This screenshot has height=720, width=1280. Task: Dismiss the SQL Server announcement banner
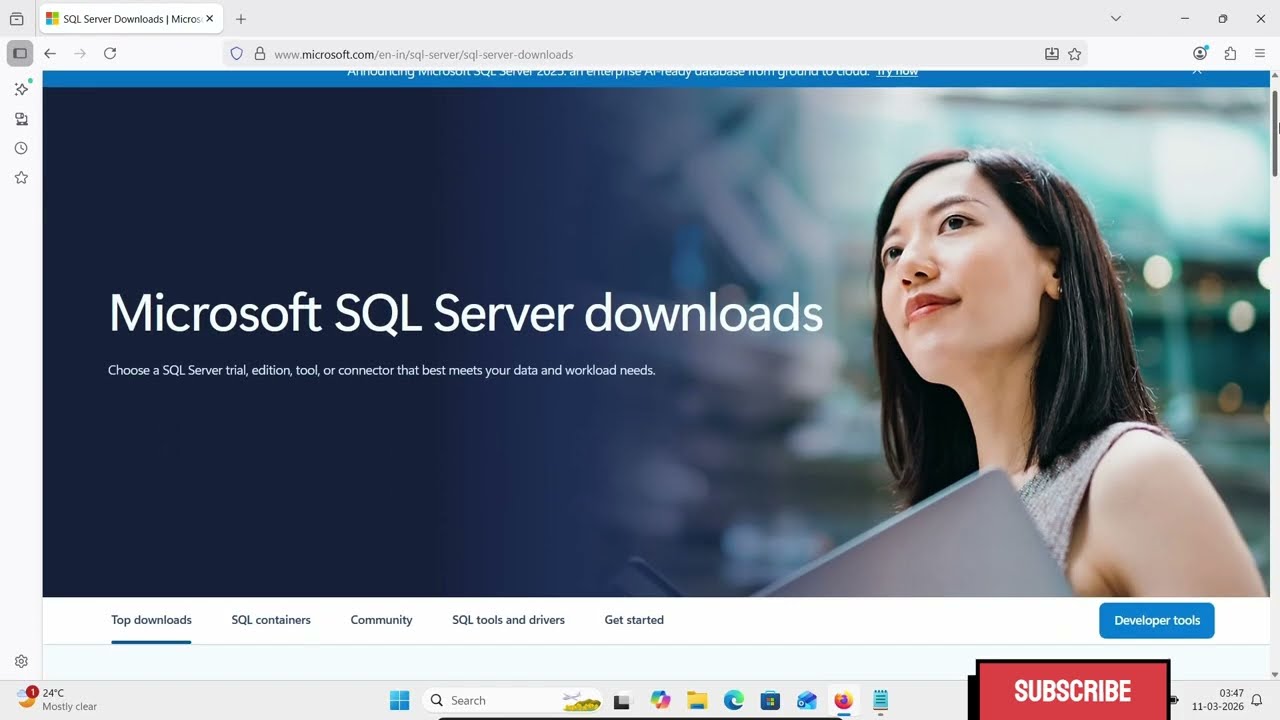tap(1197, 71)
